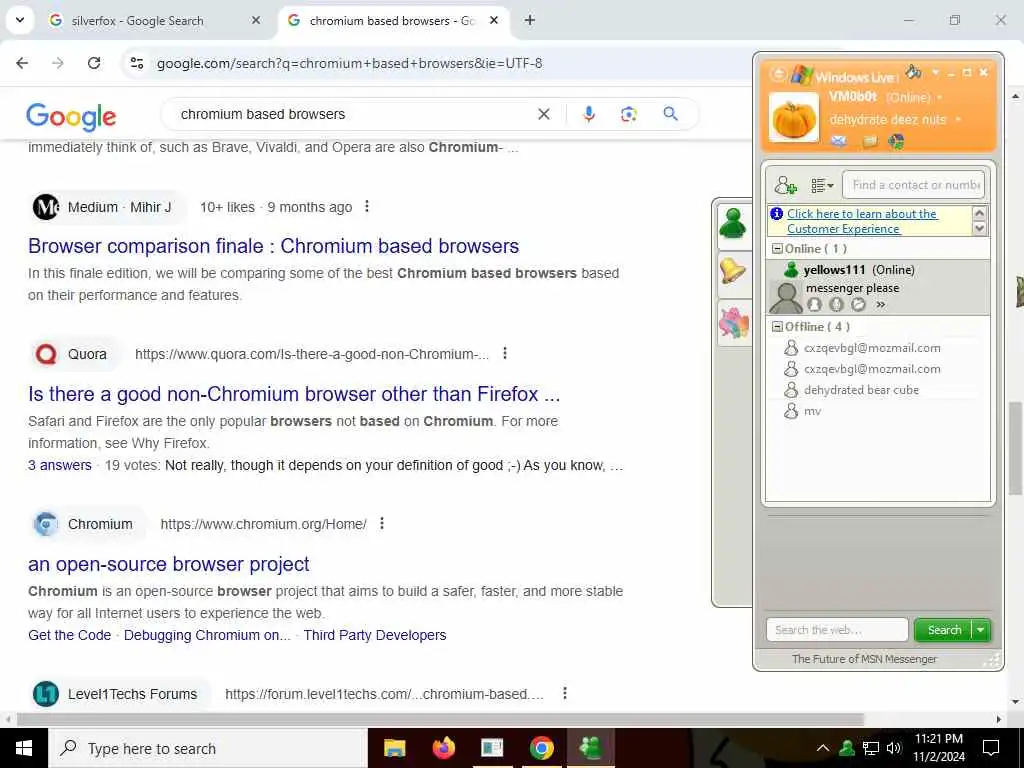Viewport: 1024px width, 768px height.
Task: Open Browser comparison finale Medium result
Action: click(274, 246)
